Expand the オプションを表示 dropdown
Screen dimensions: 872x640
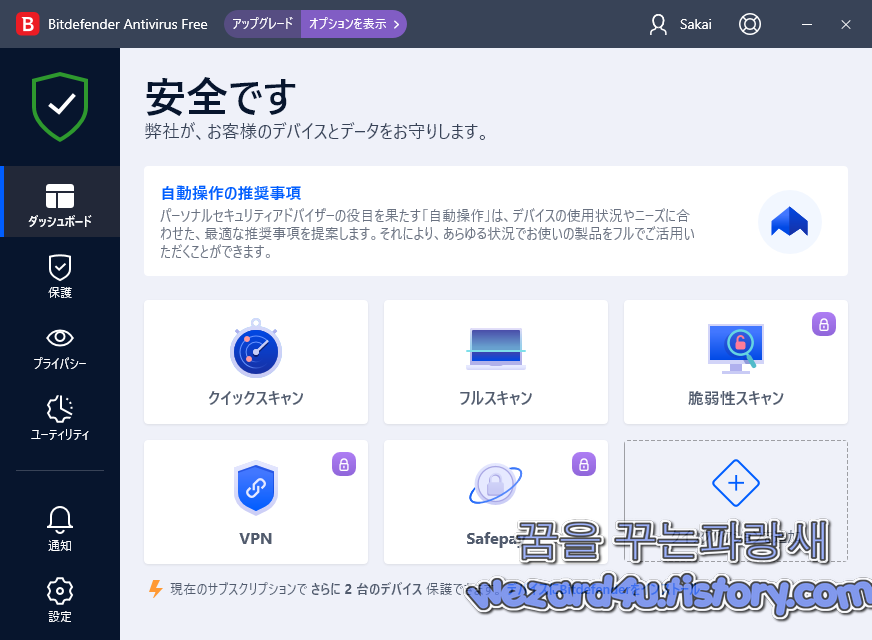[x=352, y=22]
